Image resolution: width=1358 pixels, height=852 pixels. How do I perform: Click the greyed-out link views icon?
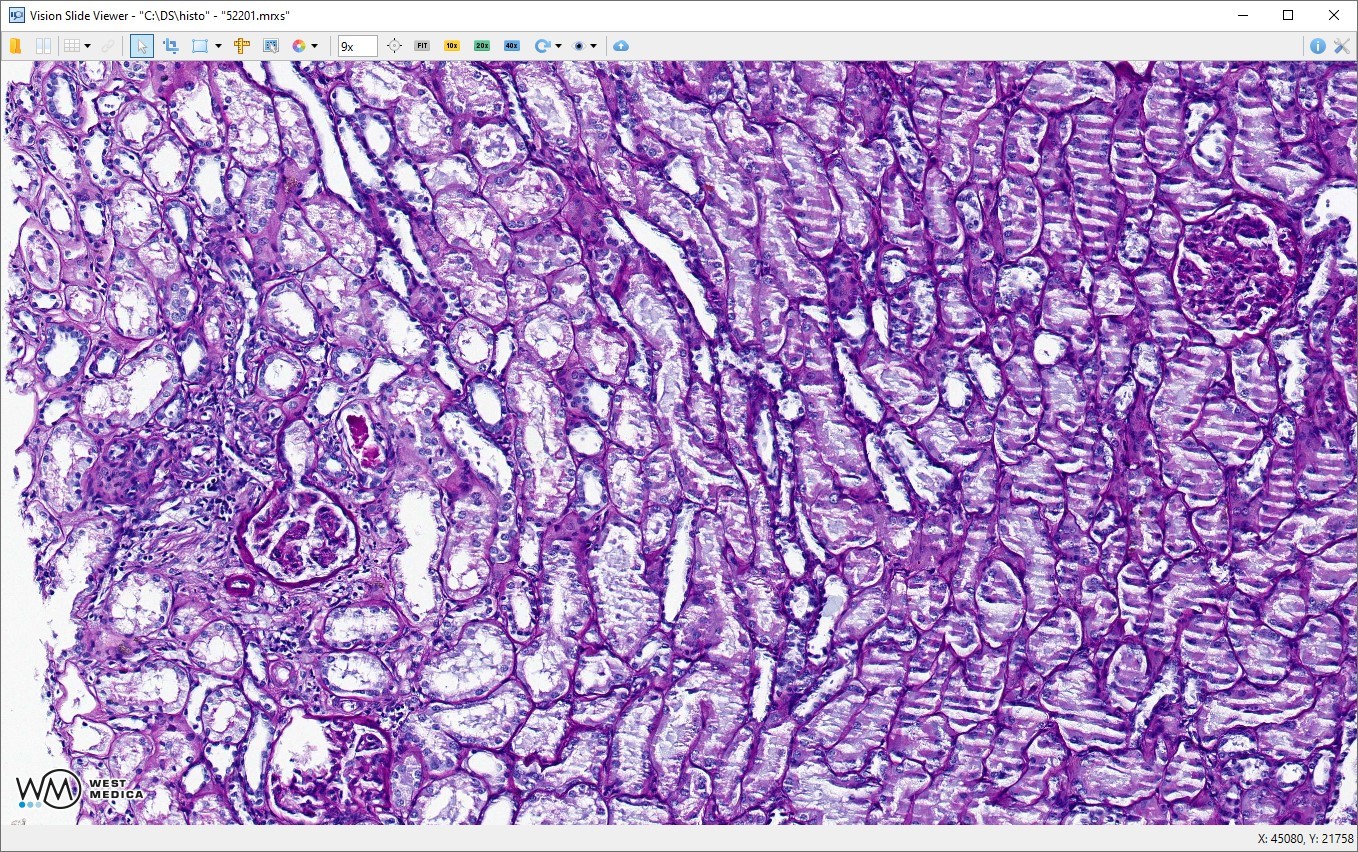click(108, 46)
